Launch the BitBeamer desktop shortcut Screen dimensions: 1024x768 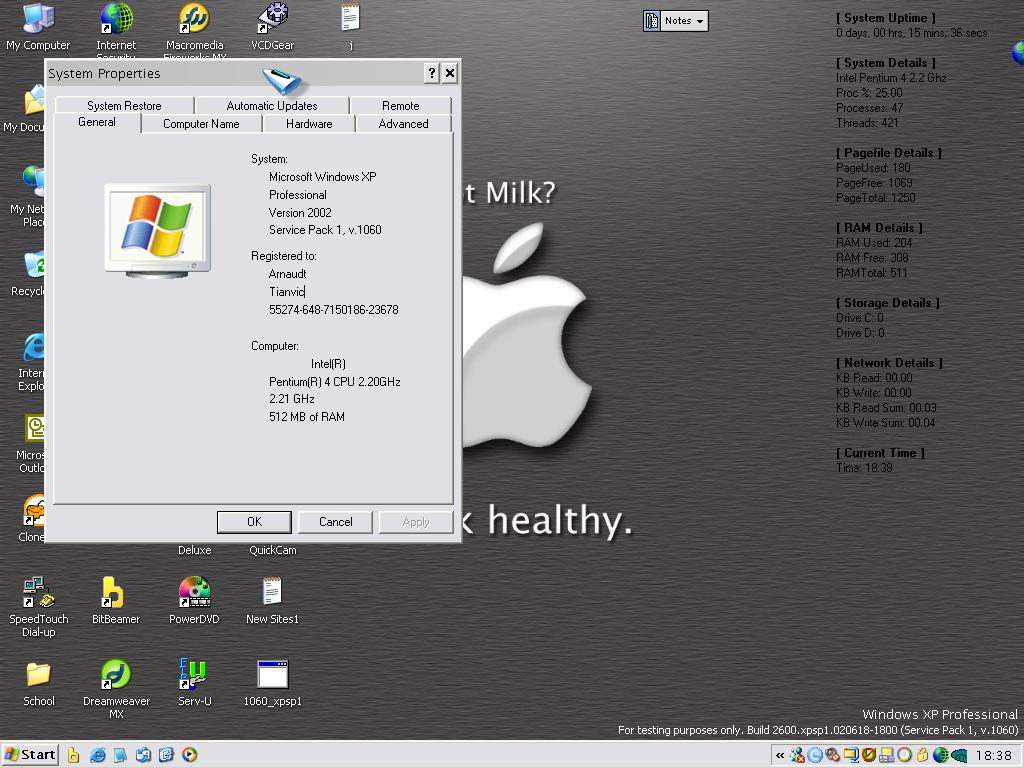[114, 593]
